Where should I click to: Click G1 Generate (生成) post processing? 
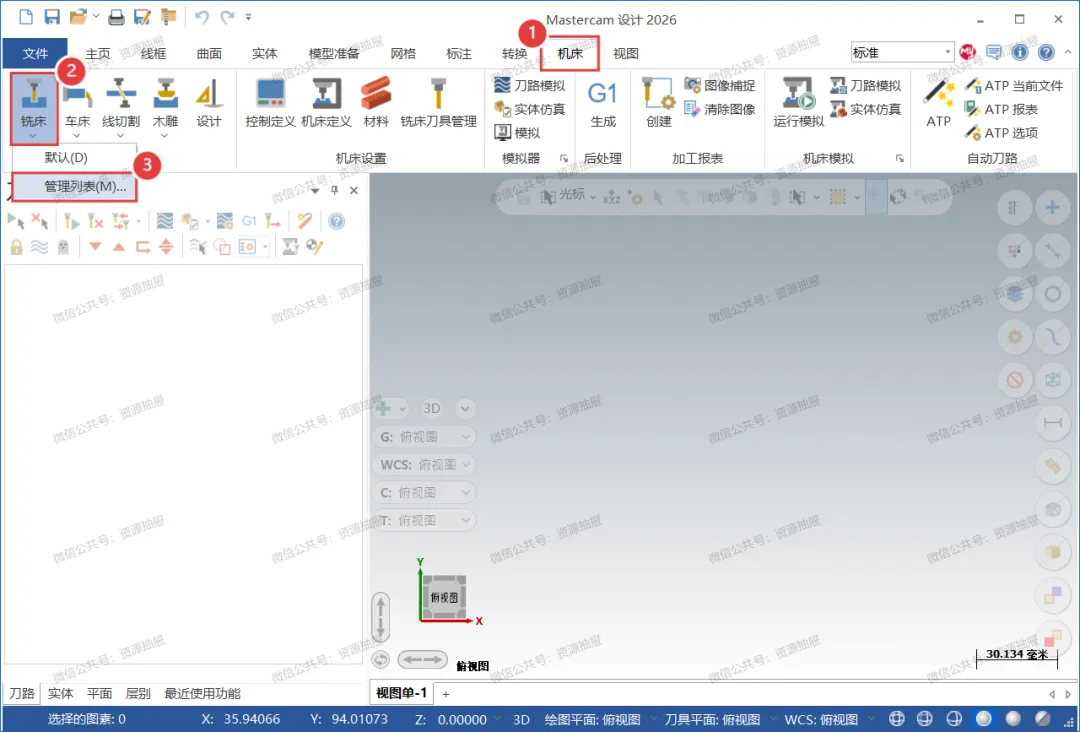click(603, 103)
